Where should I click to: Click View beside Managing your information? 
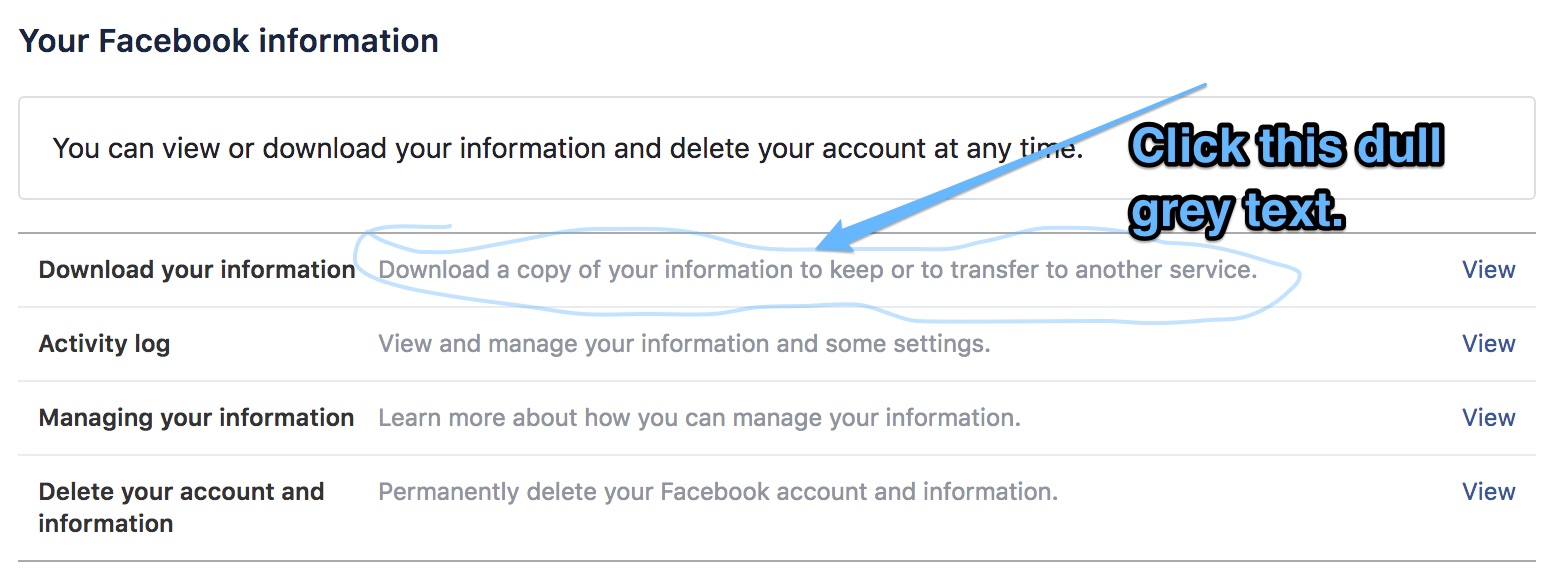point(1488,418)
